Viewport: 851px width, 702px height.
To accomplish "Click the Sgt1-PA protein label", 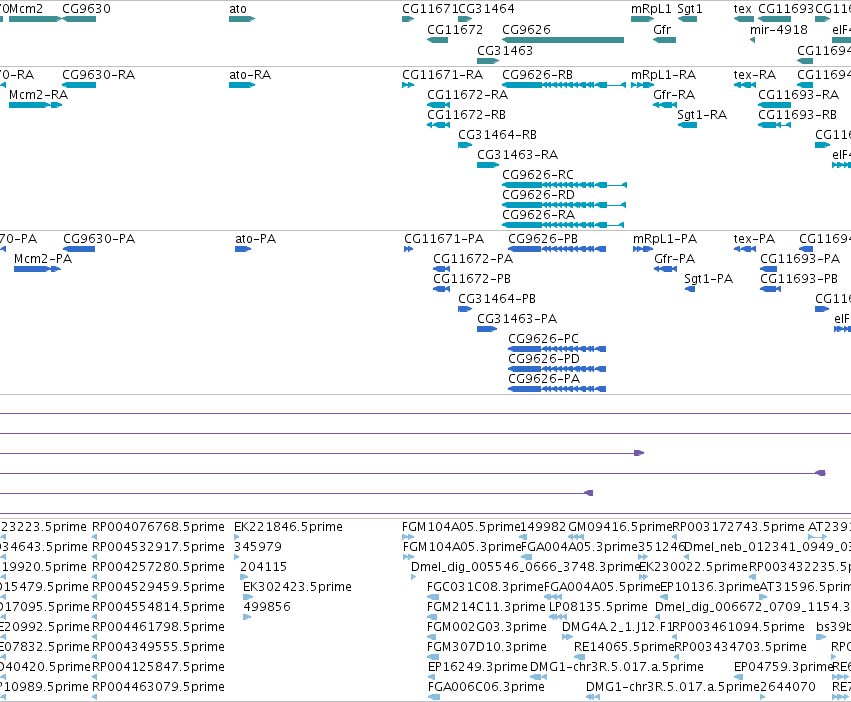I will tap(708, 279).
